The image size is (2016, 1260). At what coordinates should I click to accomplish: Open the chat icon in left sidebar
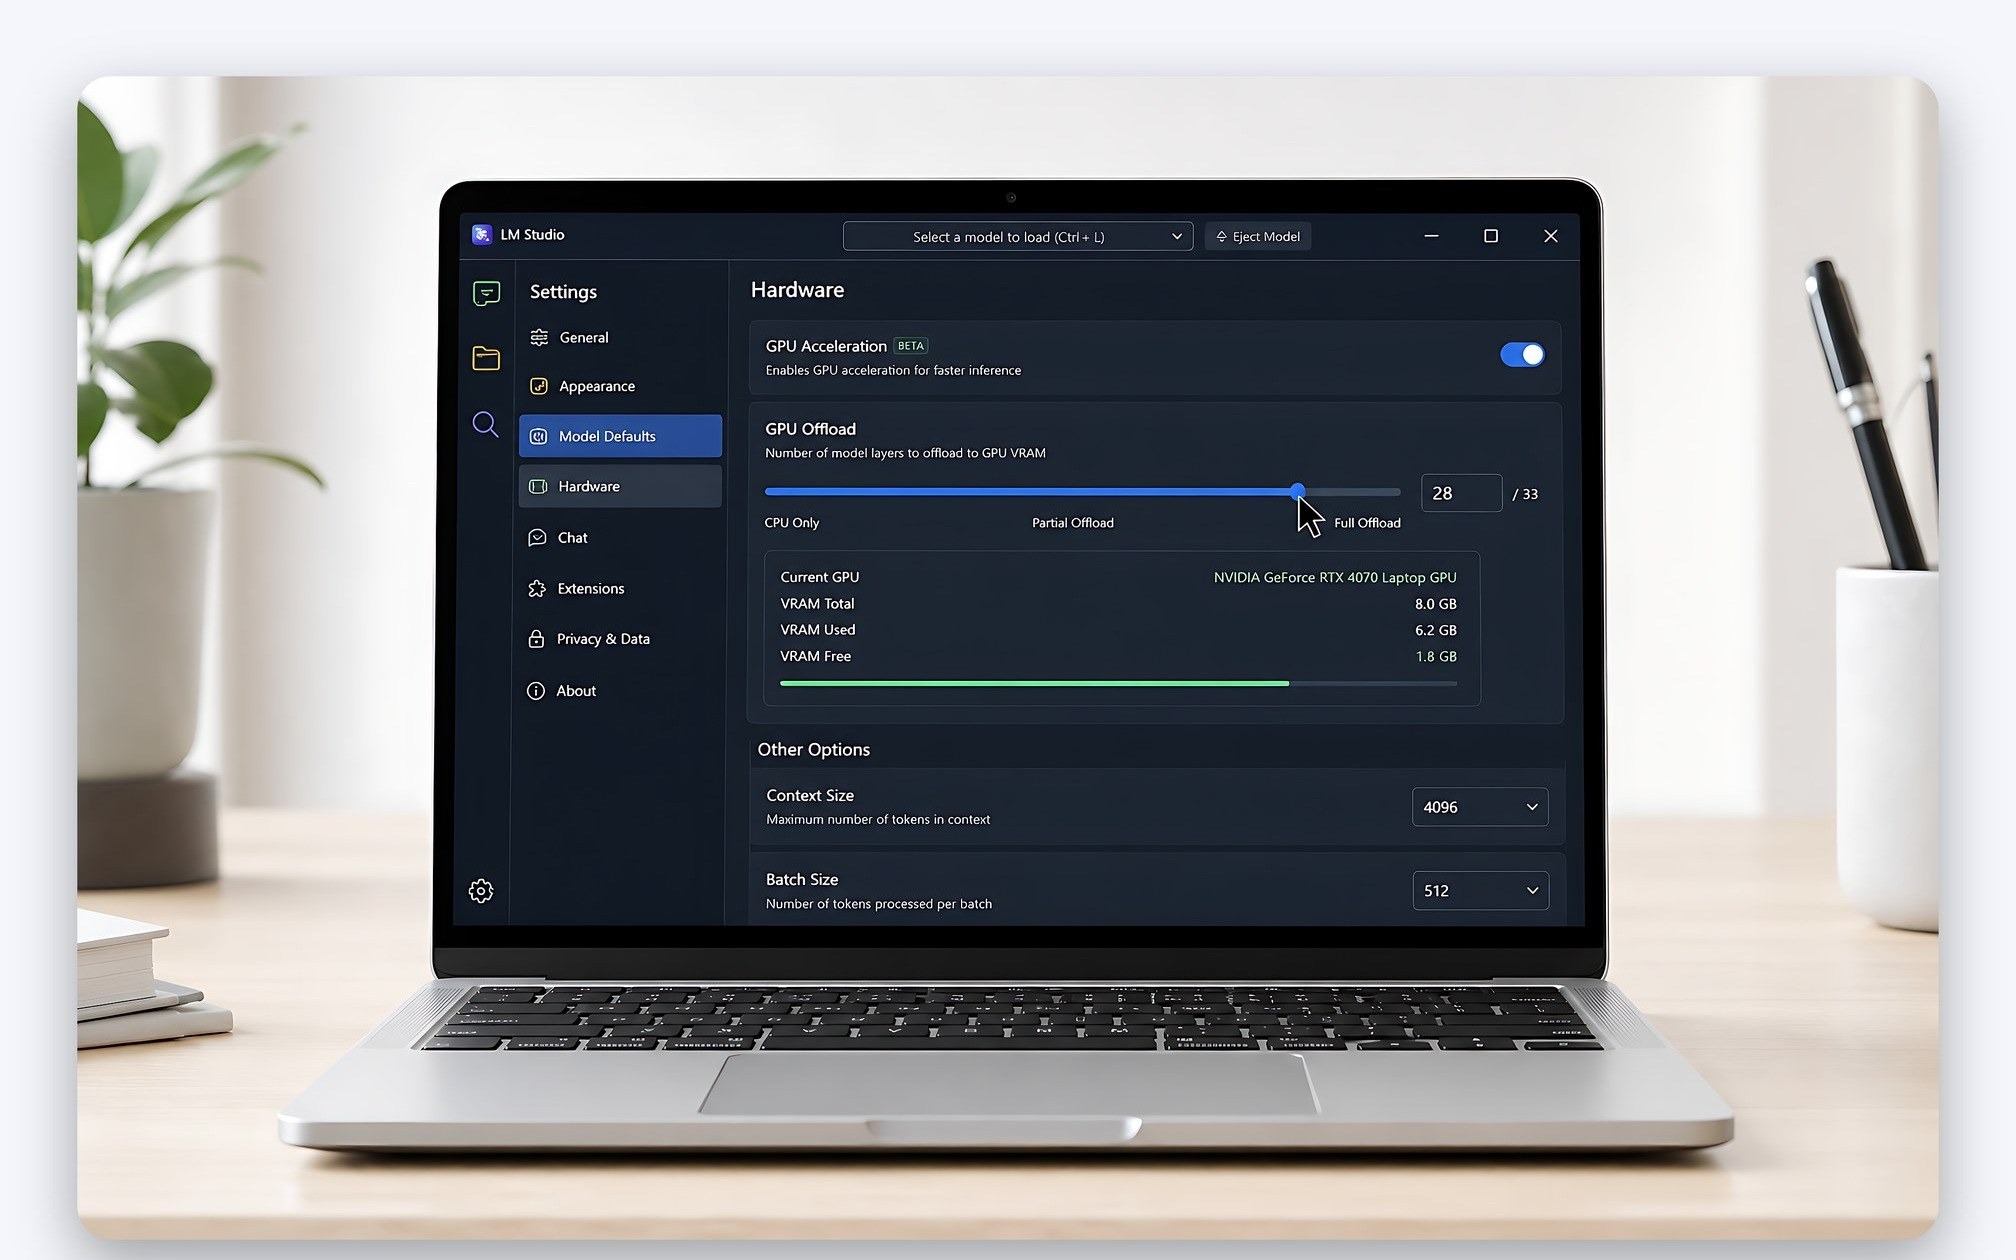486,293
